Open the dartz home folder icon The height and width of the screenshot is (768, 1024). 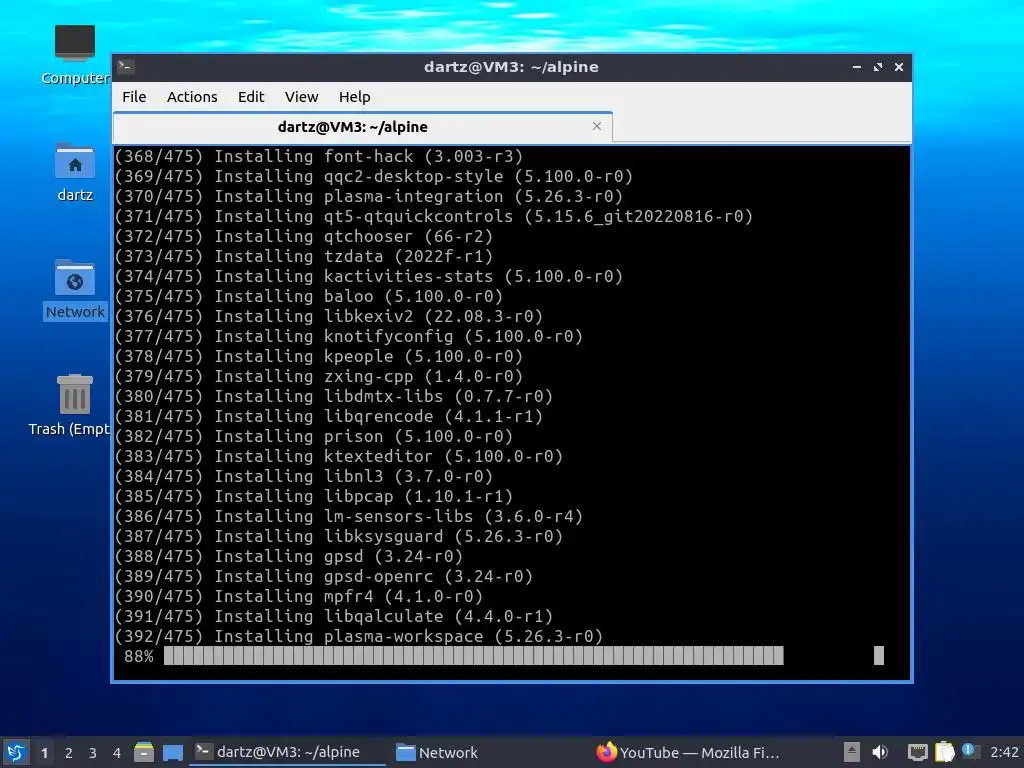coord(74,172)
